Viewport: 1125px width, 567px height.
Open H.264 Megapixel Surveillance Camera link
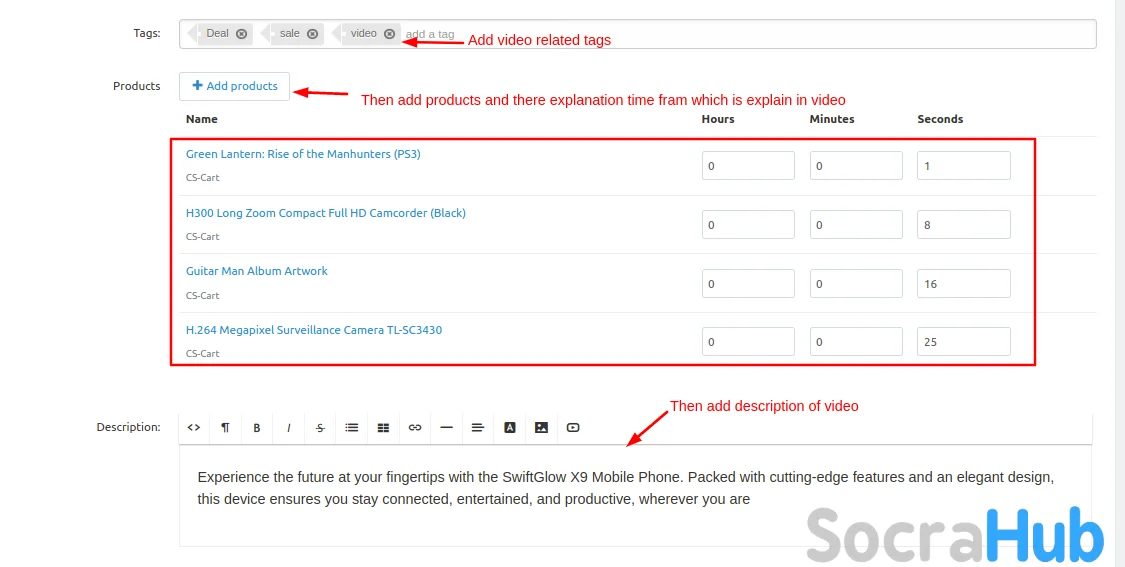(314, 330)
